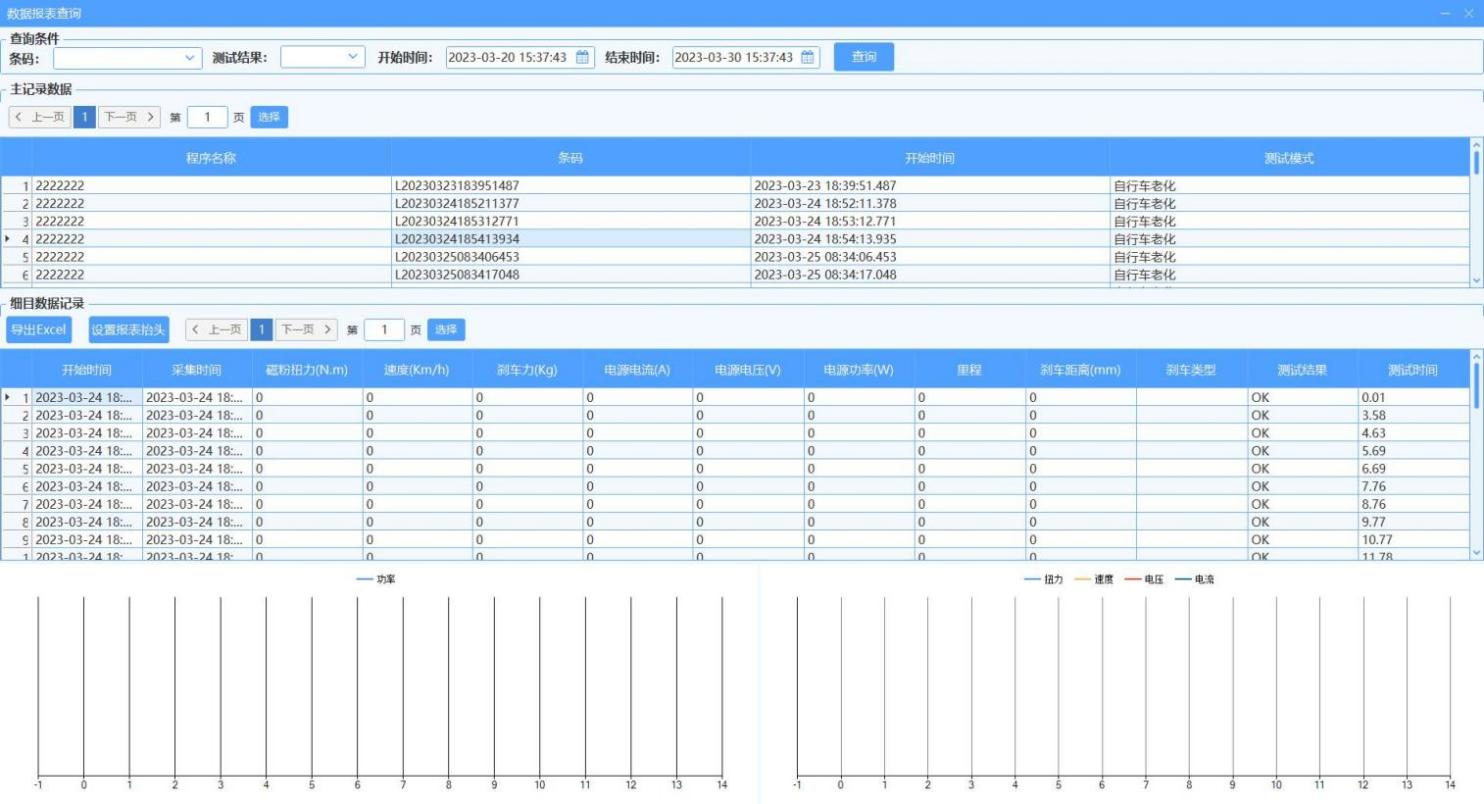Open the start time calendar picker icon

582,58
